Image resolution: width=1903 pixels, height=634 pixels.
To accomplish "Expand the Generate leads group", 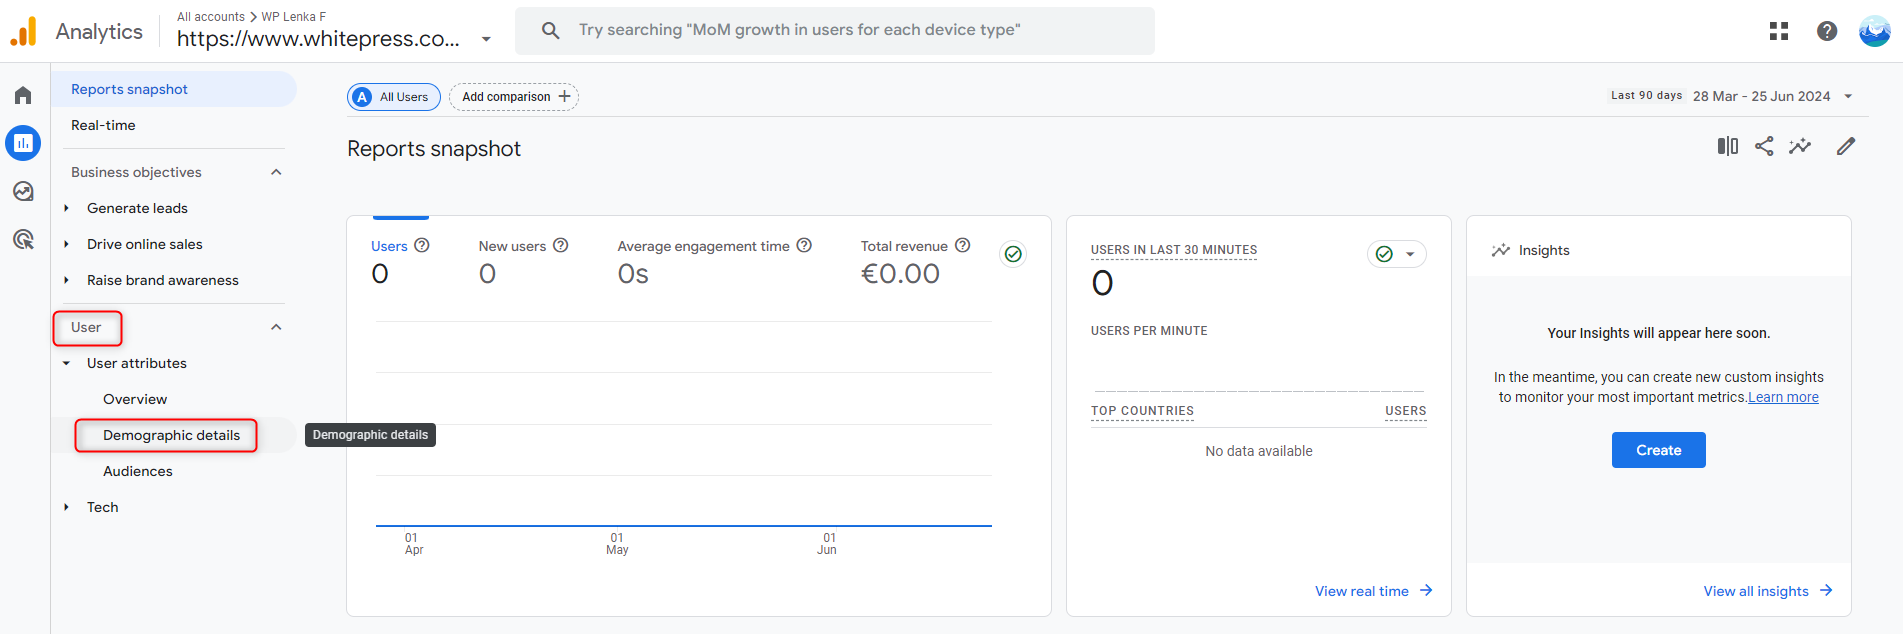I will point(66,208).
